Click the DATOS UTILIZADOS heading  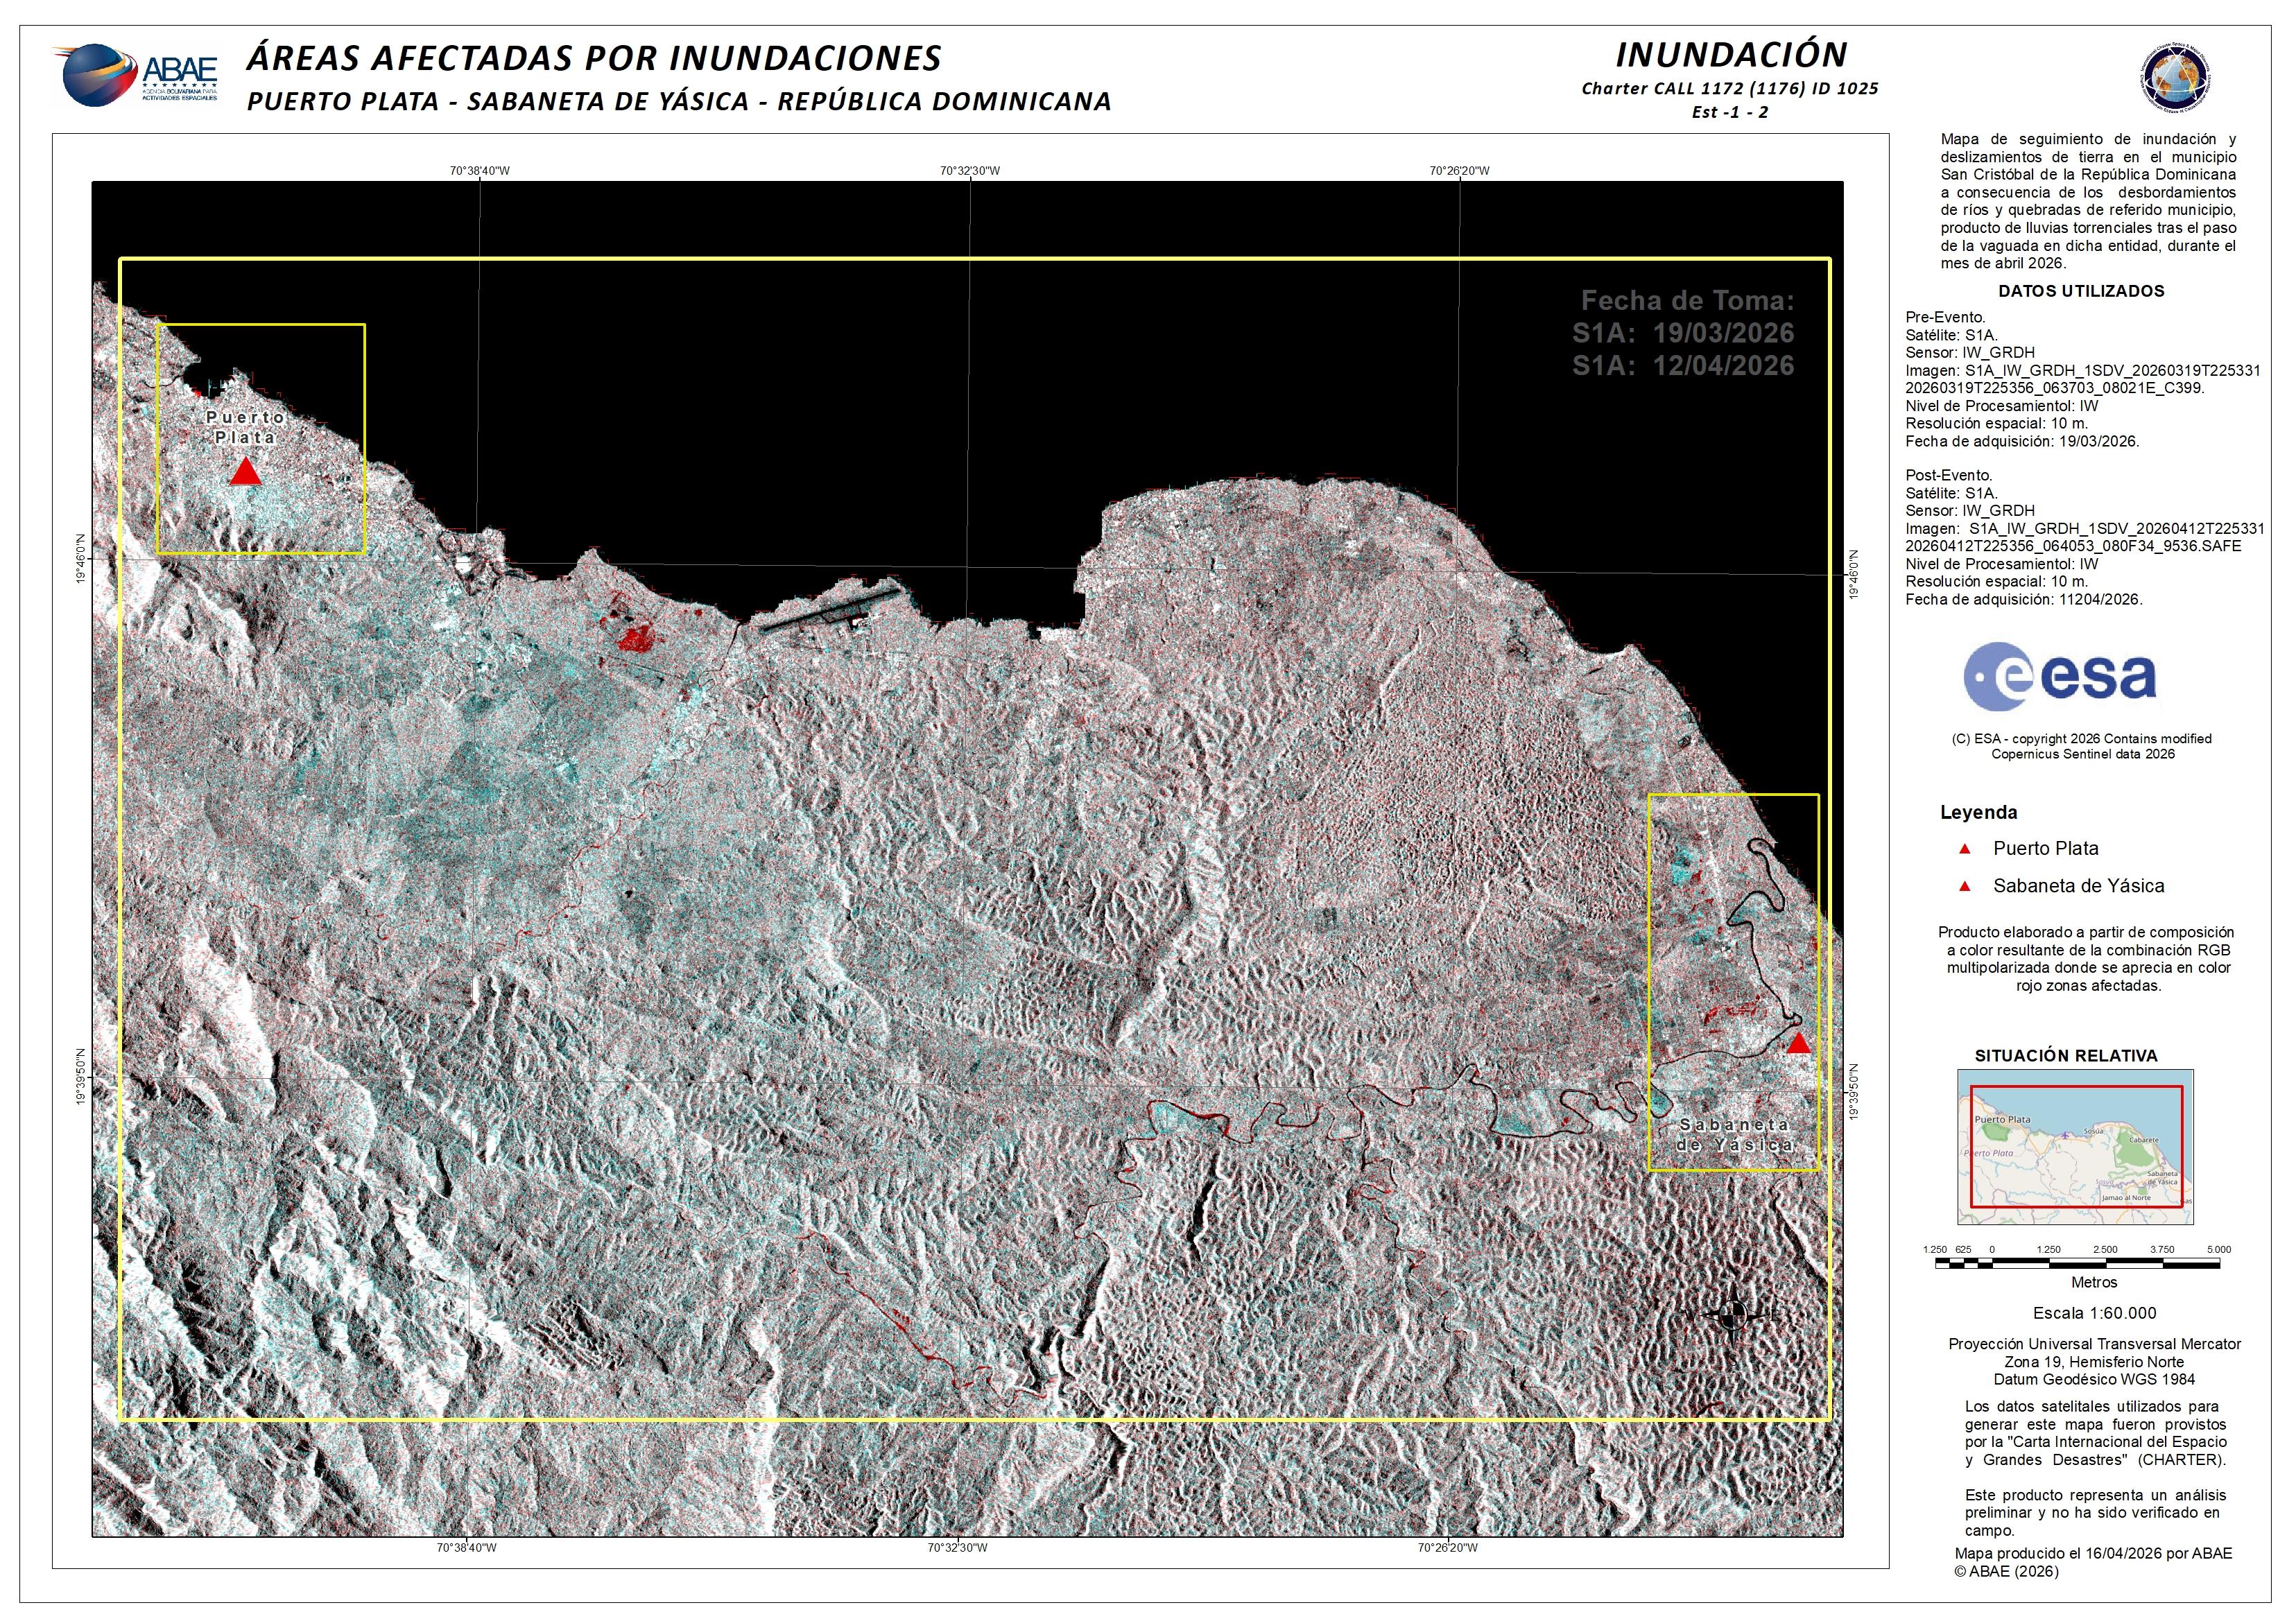click(2080, 291)
